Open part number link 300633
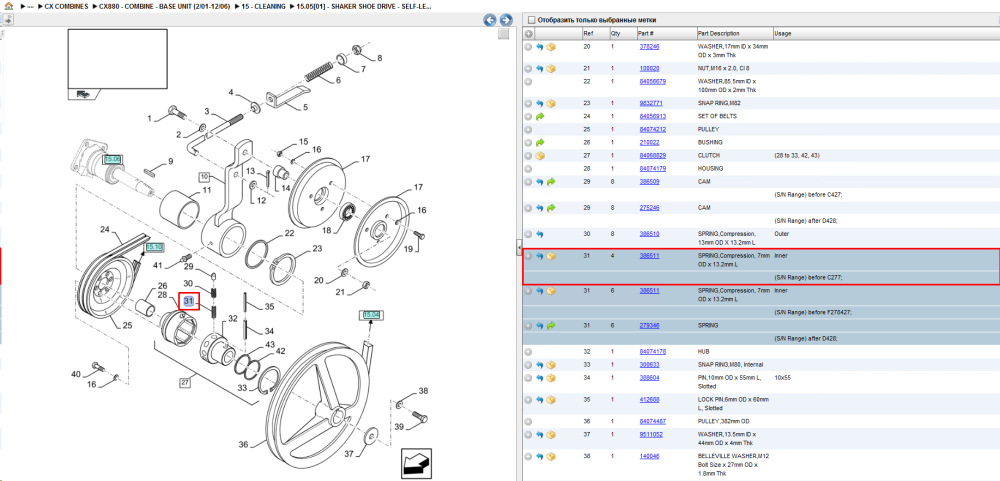This screenshot has width=1000, height=481. click(x=649, y=365)
